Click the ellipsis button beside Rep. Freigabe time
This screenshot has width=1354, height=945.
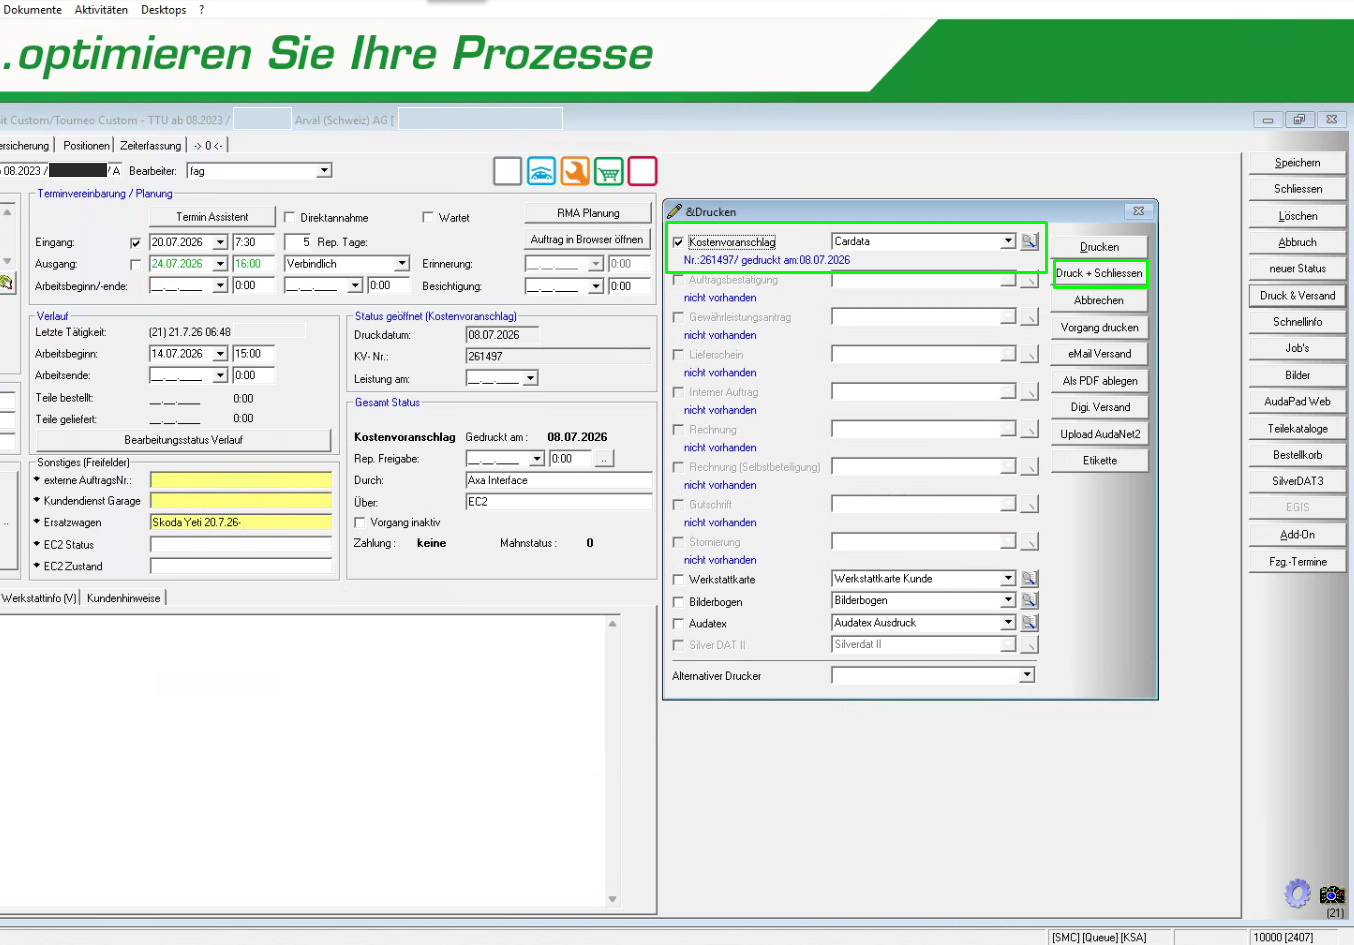pyautogui.click(x=604, y=459)
